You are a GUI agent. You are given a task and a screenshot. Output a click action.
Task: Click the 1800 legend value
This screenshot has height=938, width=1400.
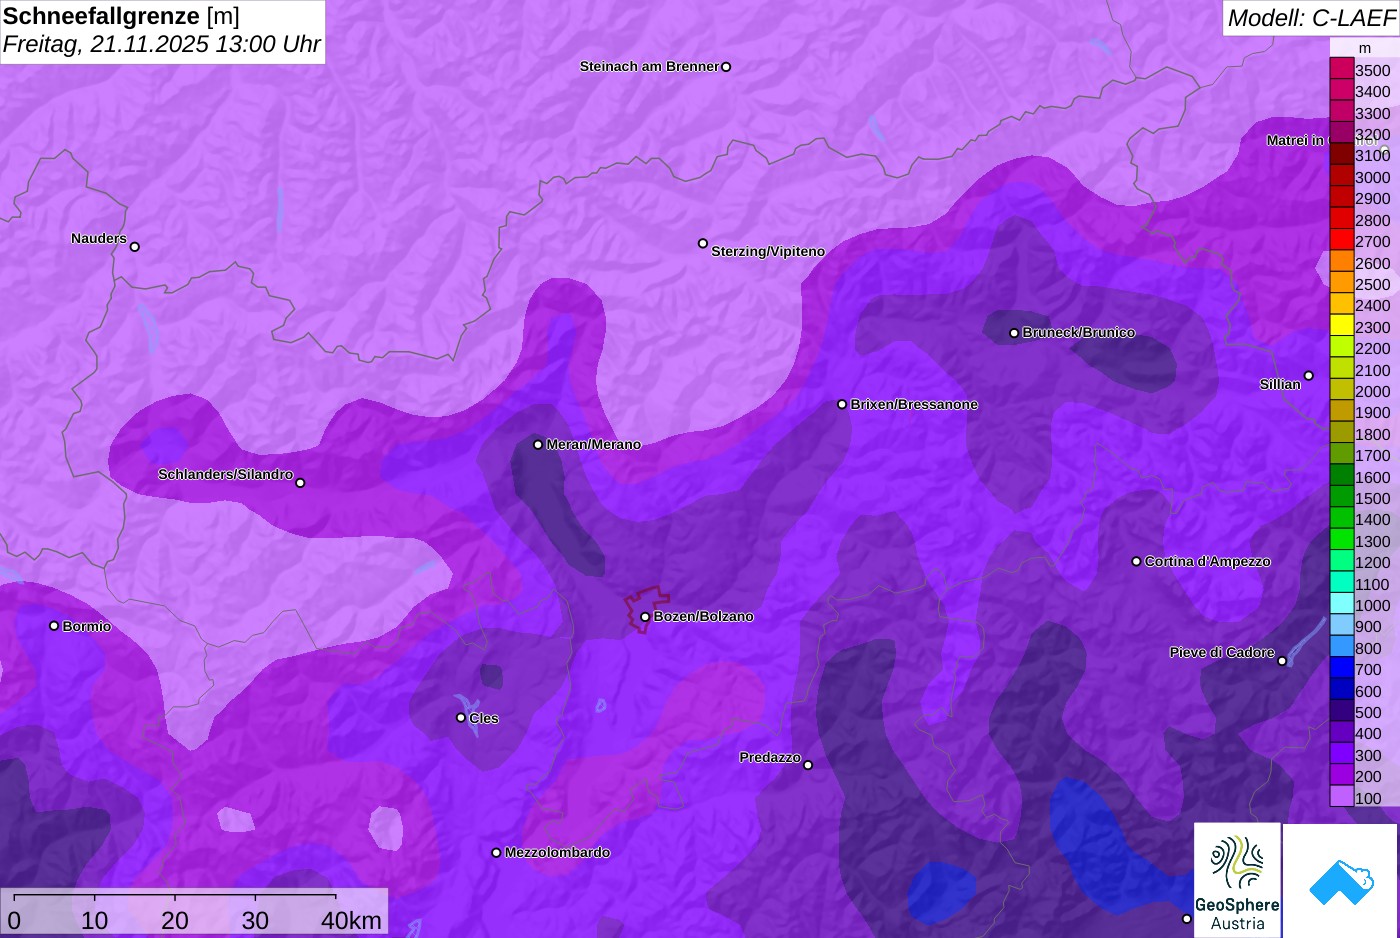pos(1373,434)
